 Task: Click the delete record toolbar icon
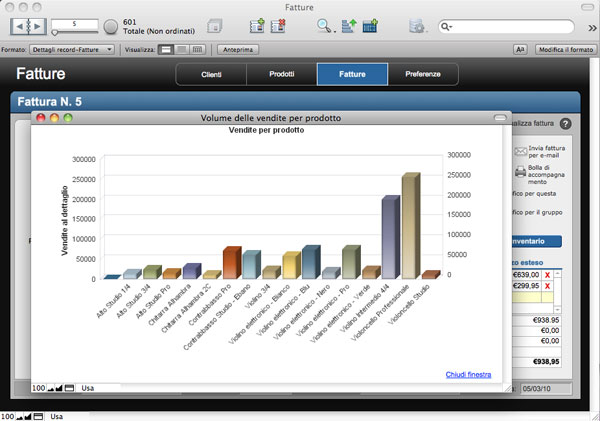(279, 26)
